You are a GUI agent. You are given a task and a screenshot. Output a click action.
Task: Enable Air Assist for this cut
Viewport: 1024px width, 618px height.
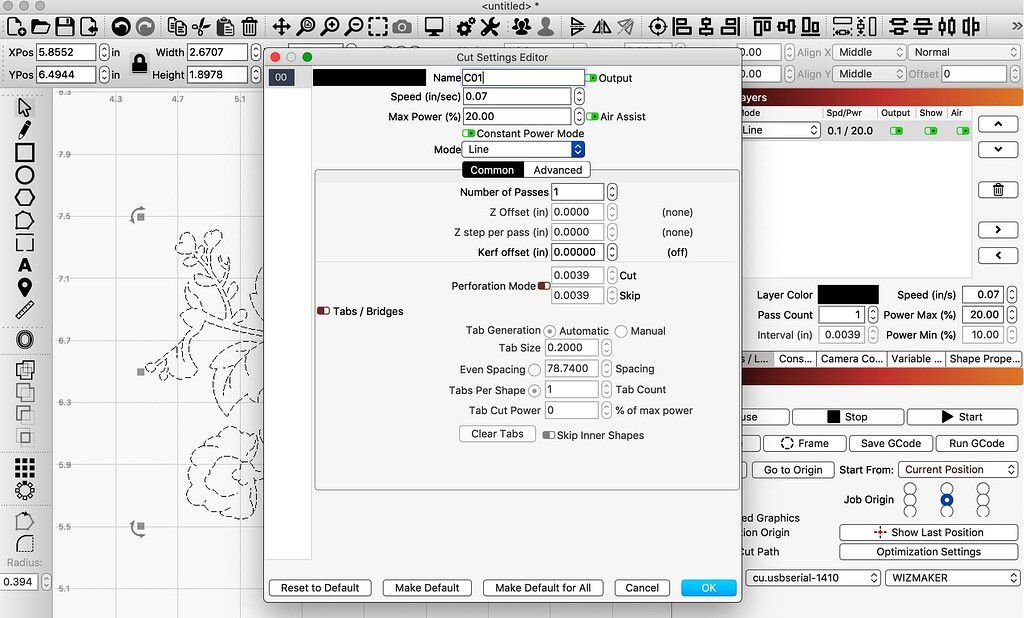tap(595, 116)
